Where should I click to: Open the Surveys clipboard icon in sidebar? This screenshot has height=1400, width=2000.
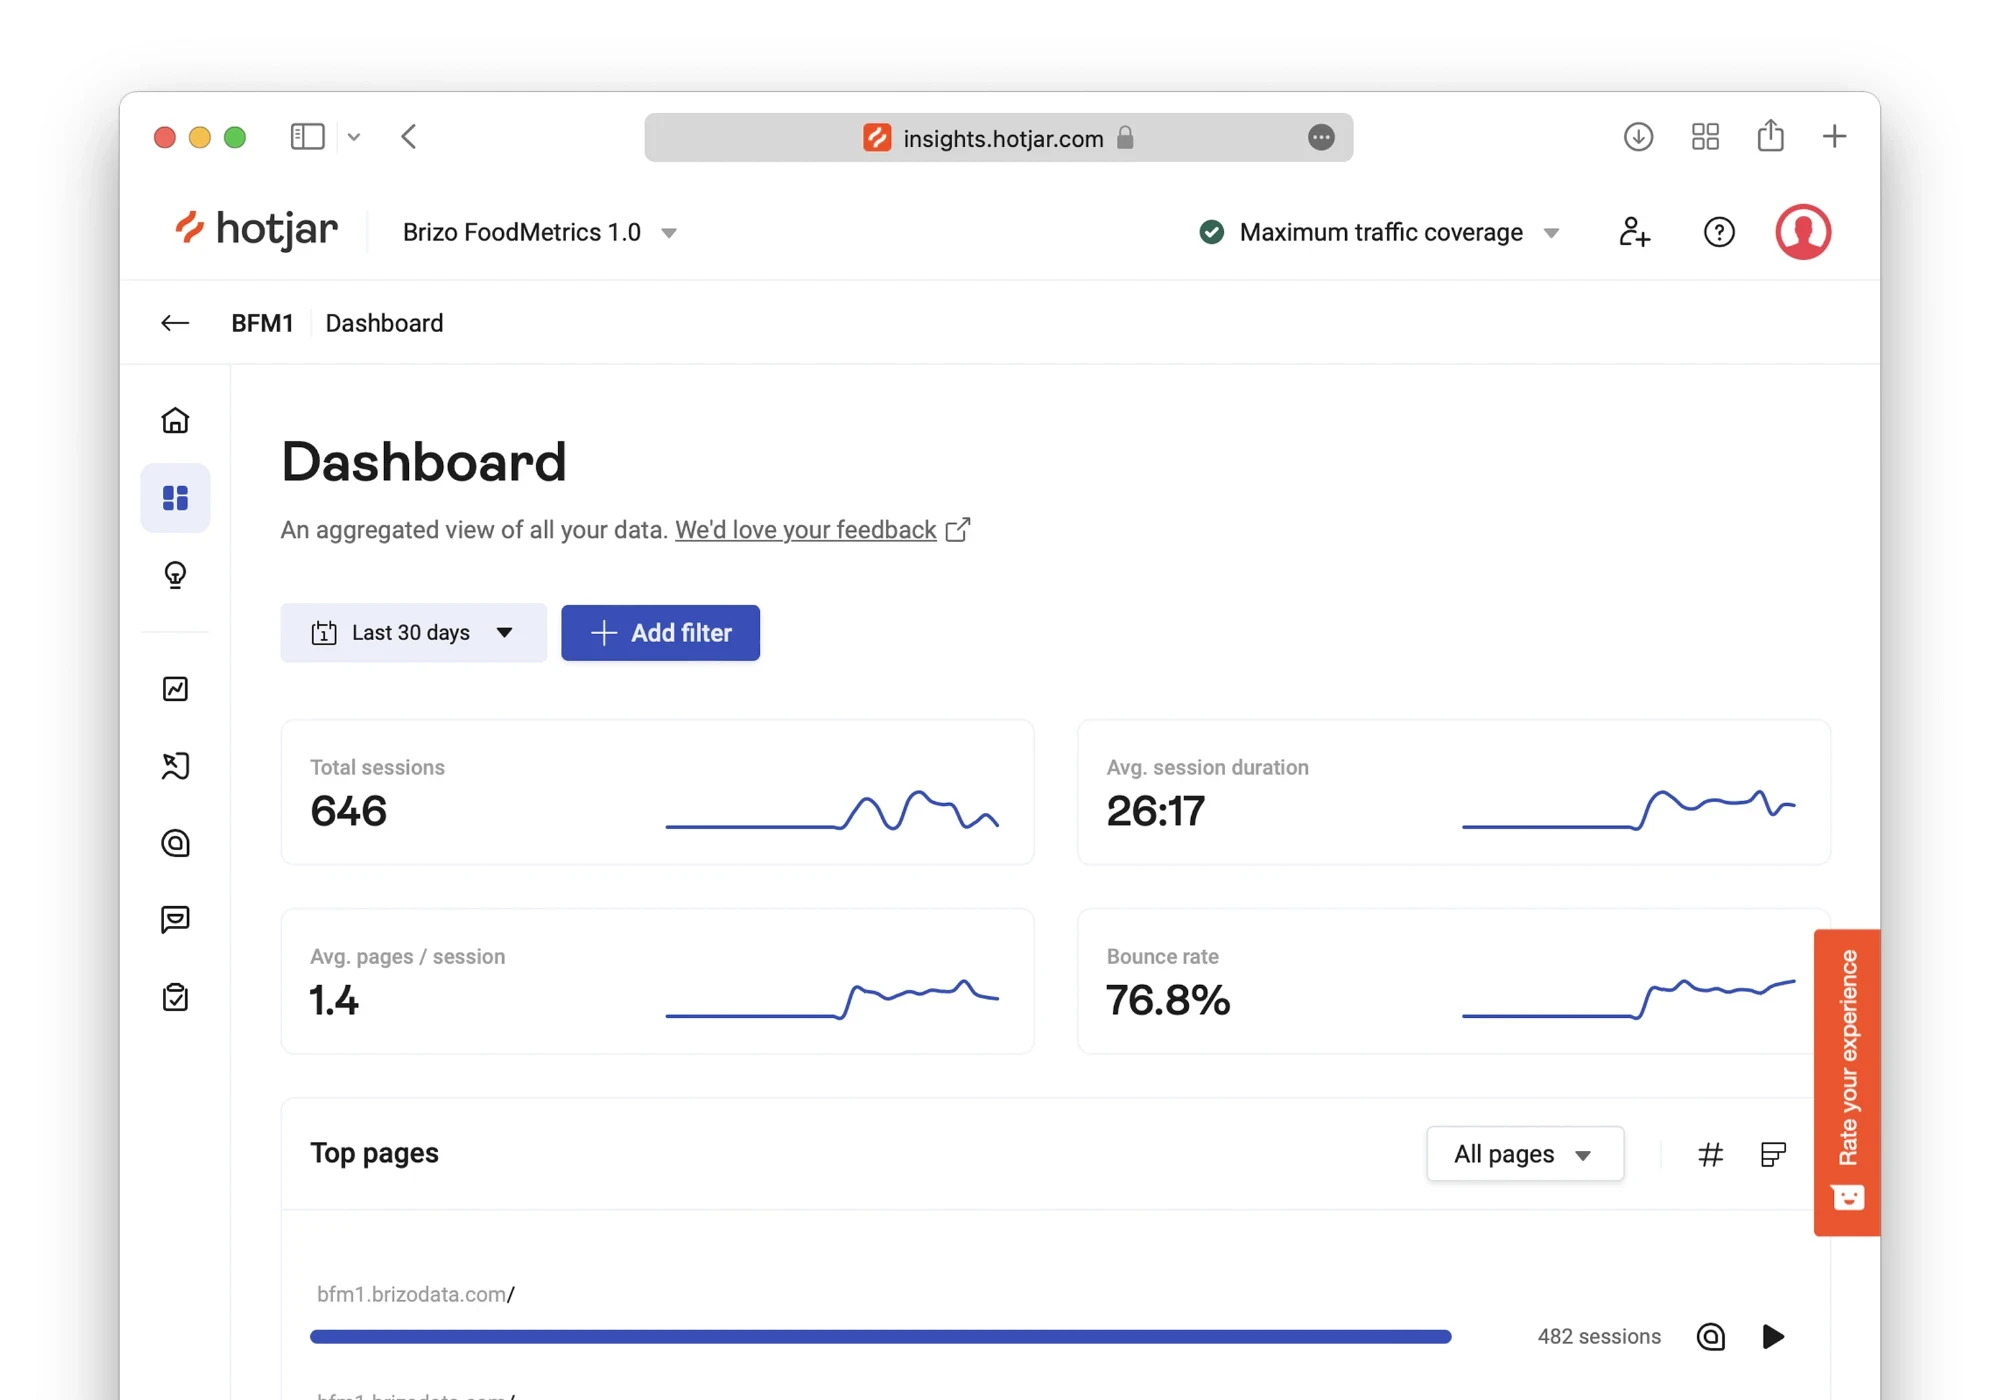pyautogui.click(x=175, y=997)
